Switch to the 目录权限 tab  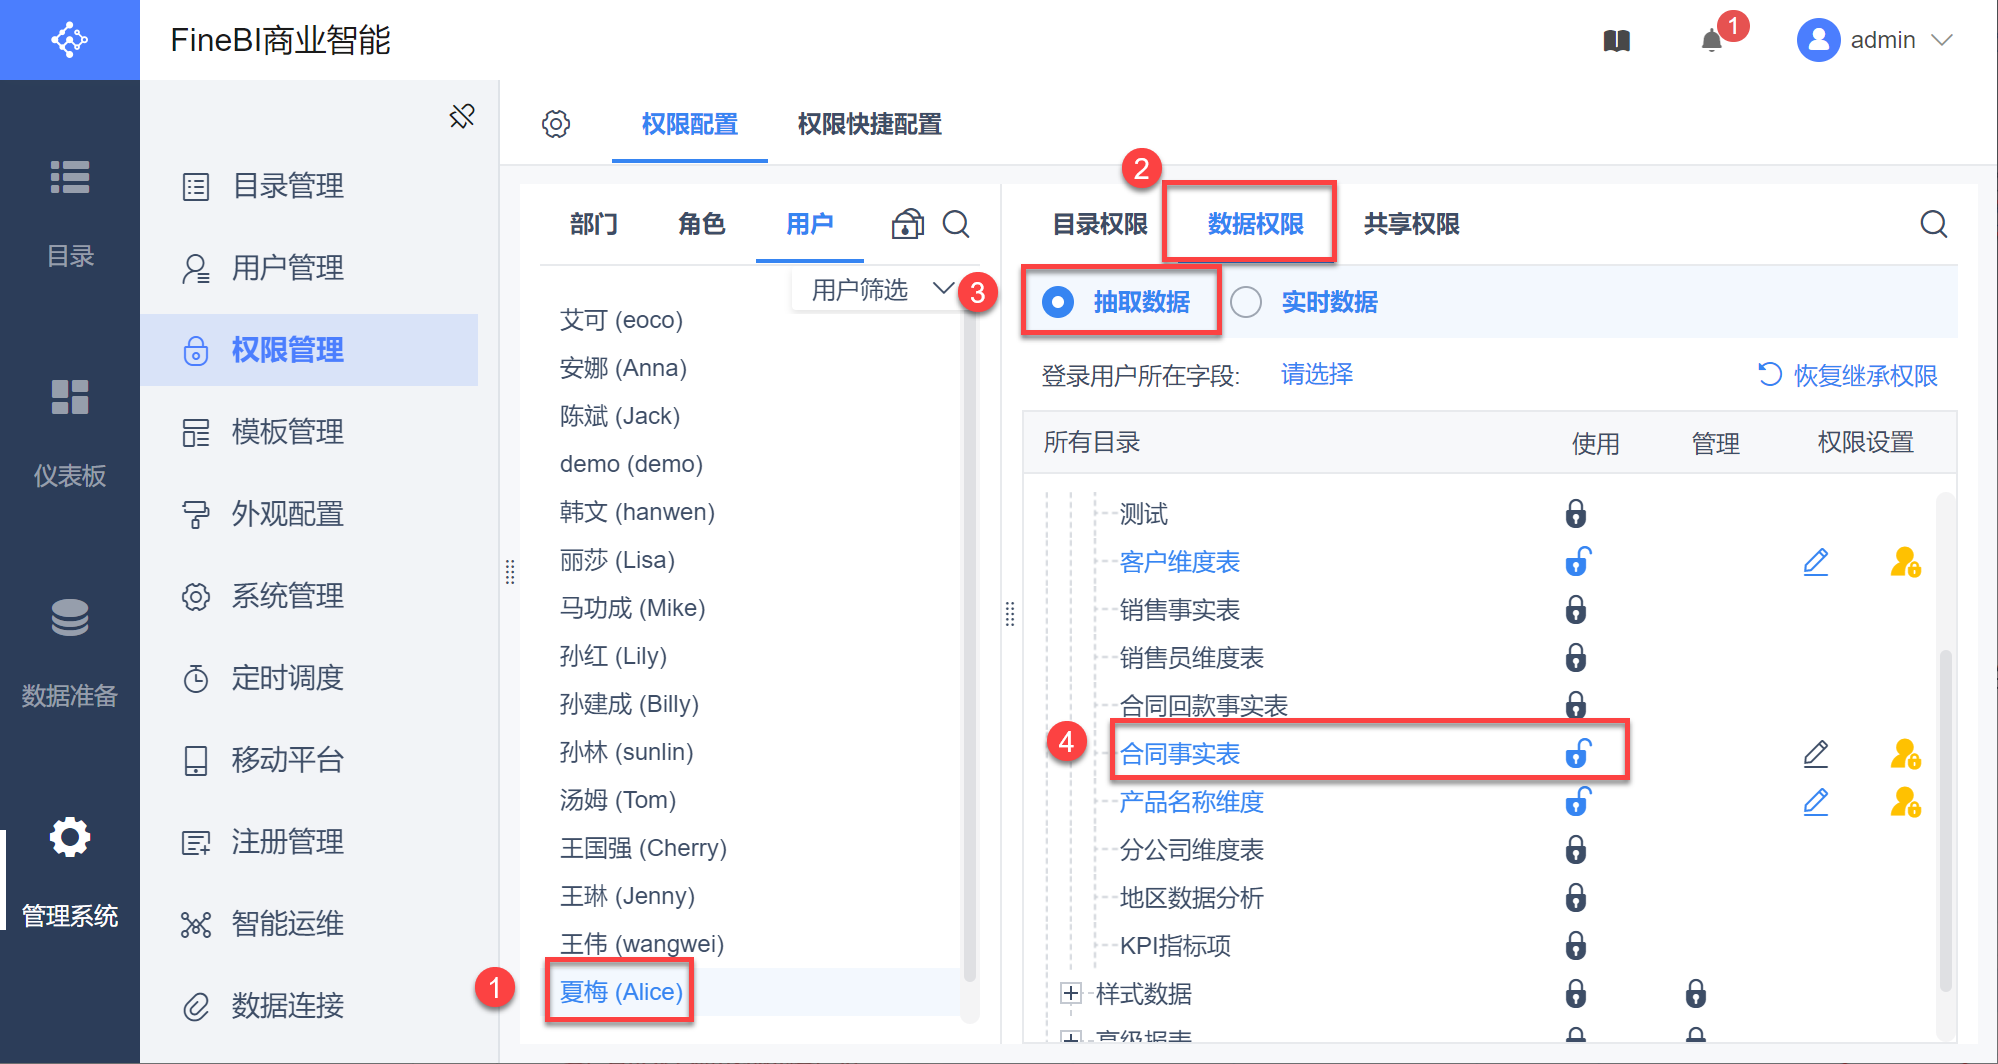pos(1100,224)
